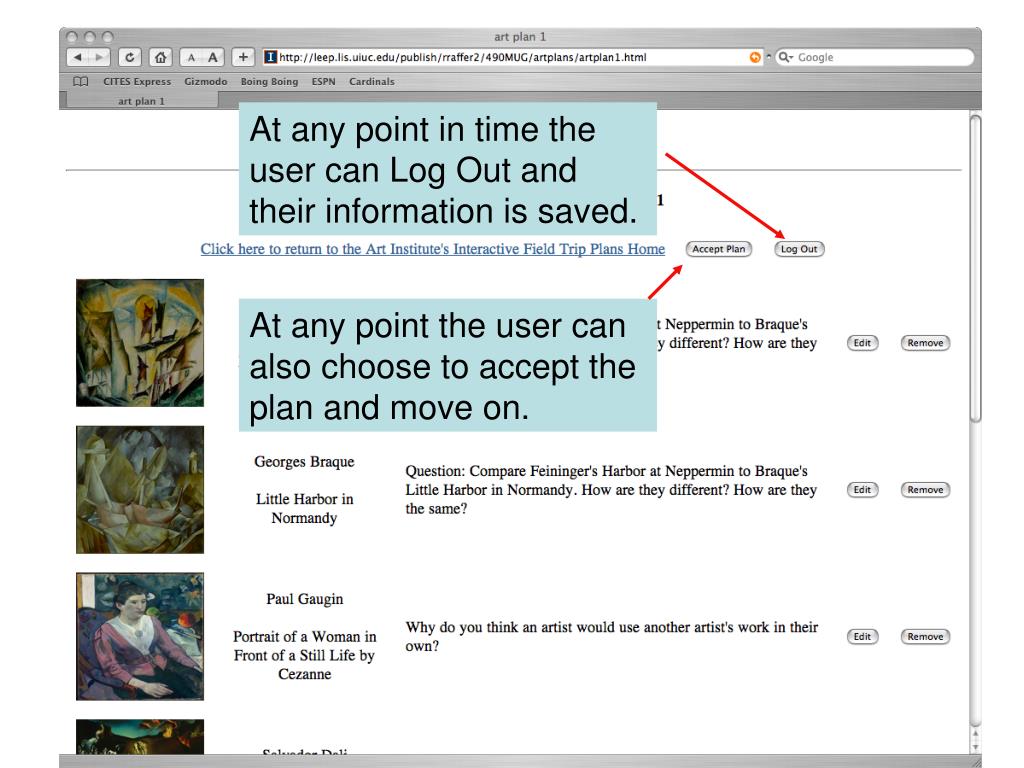The width and height of the screenshot is (1024, 768).
Task: Focus the URL address field
Action: (x=513, y=57)
